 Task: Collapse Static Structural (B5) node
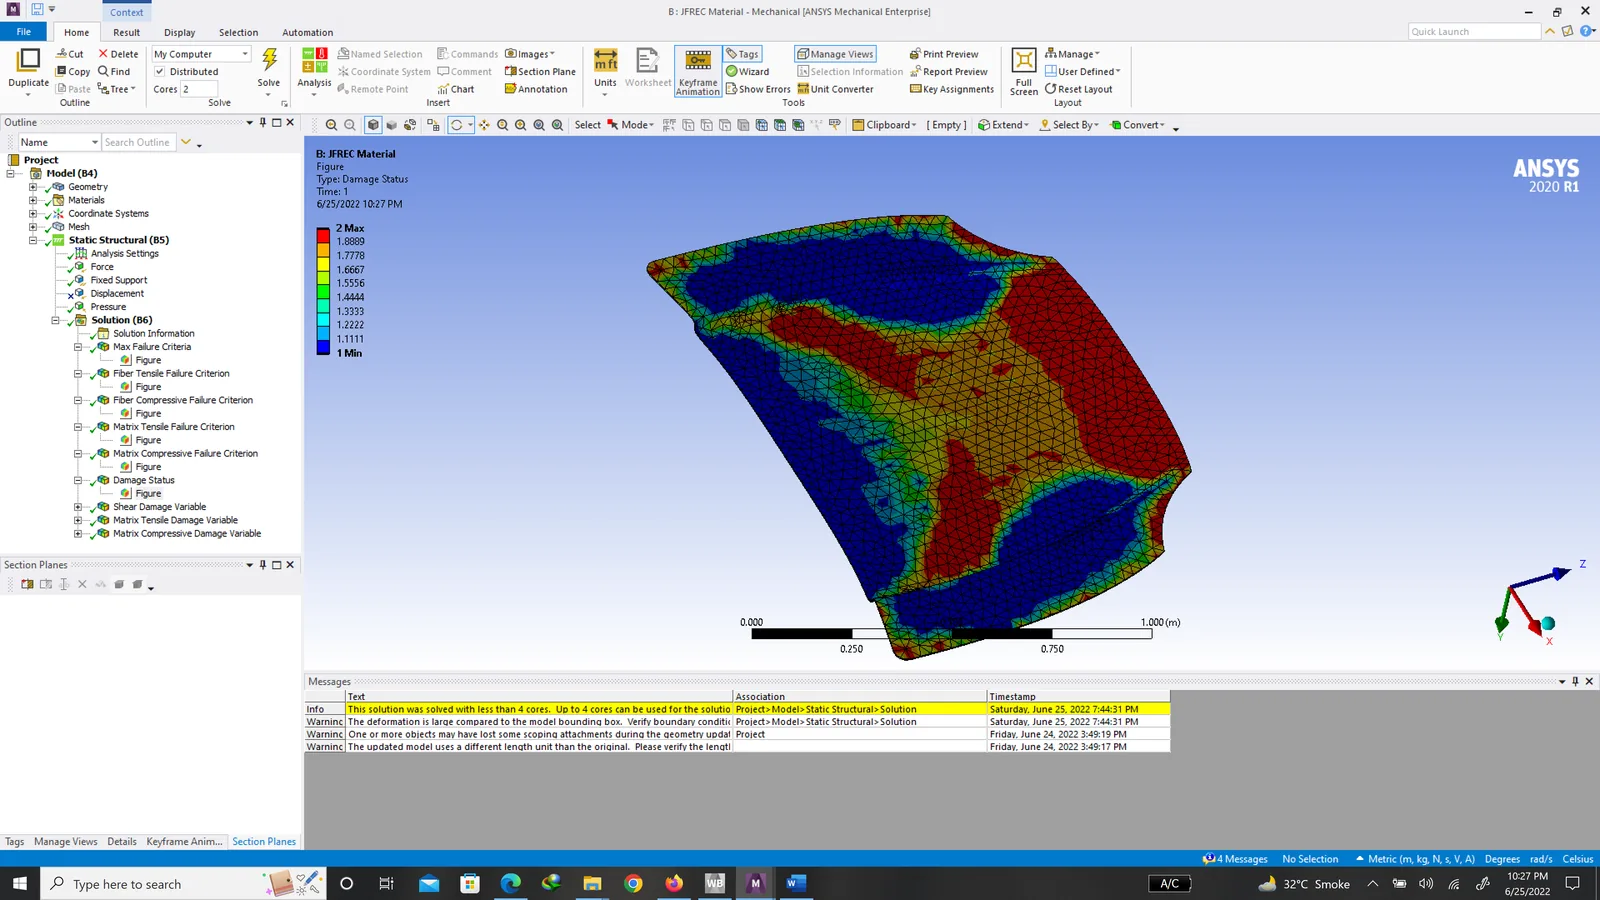[x=33, y=240]
